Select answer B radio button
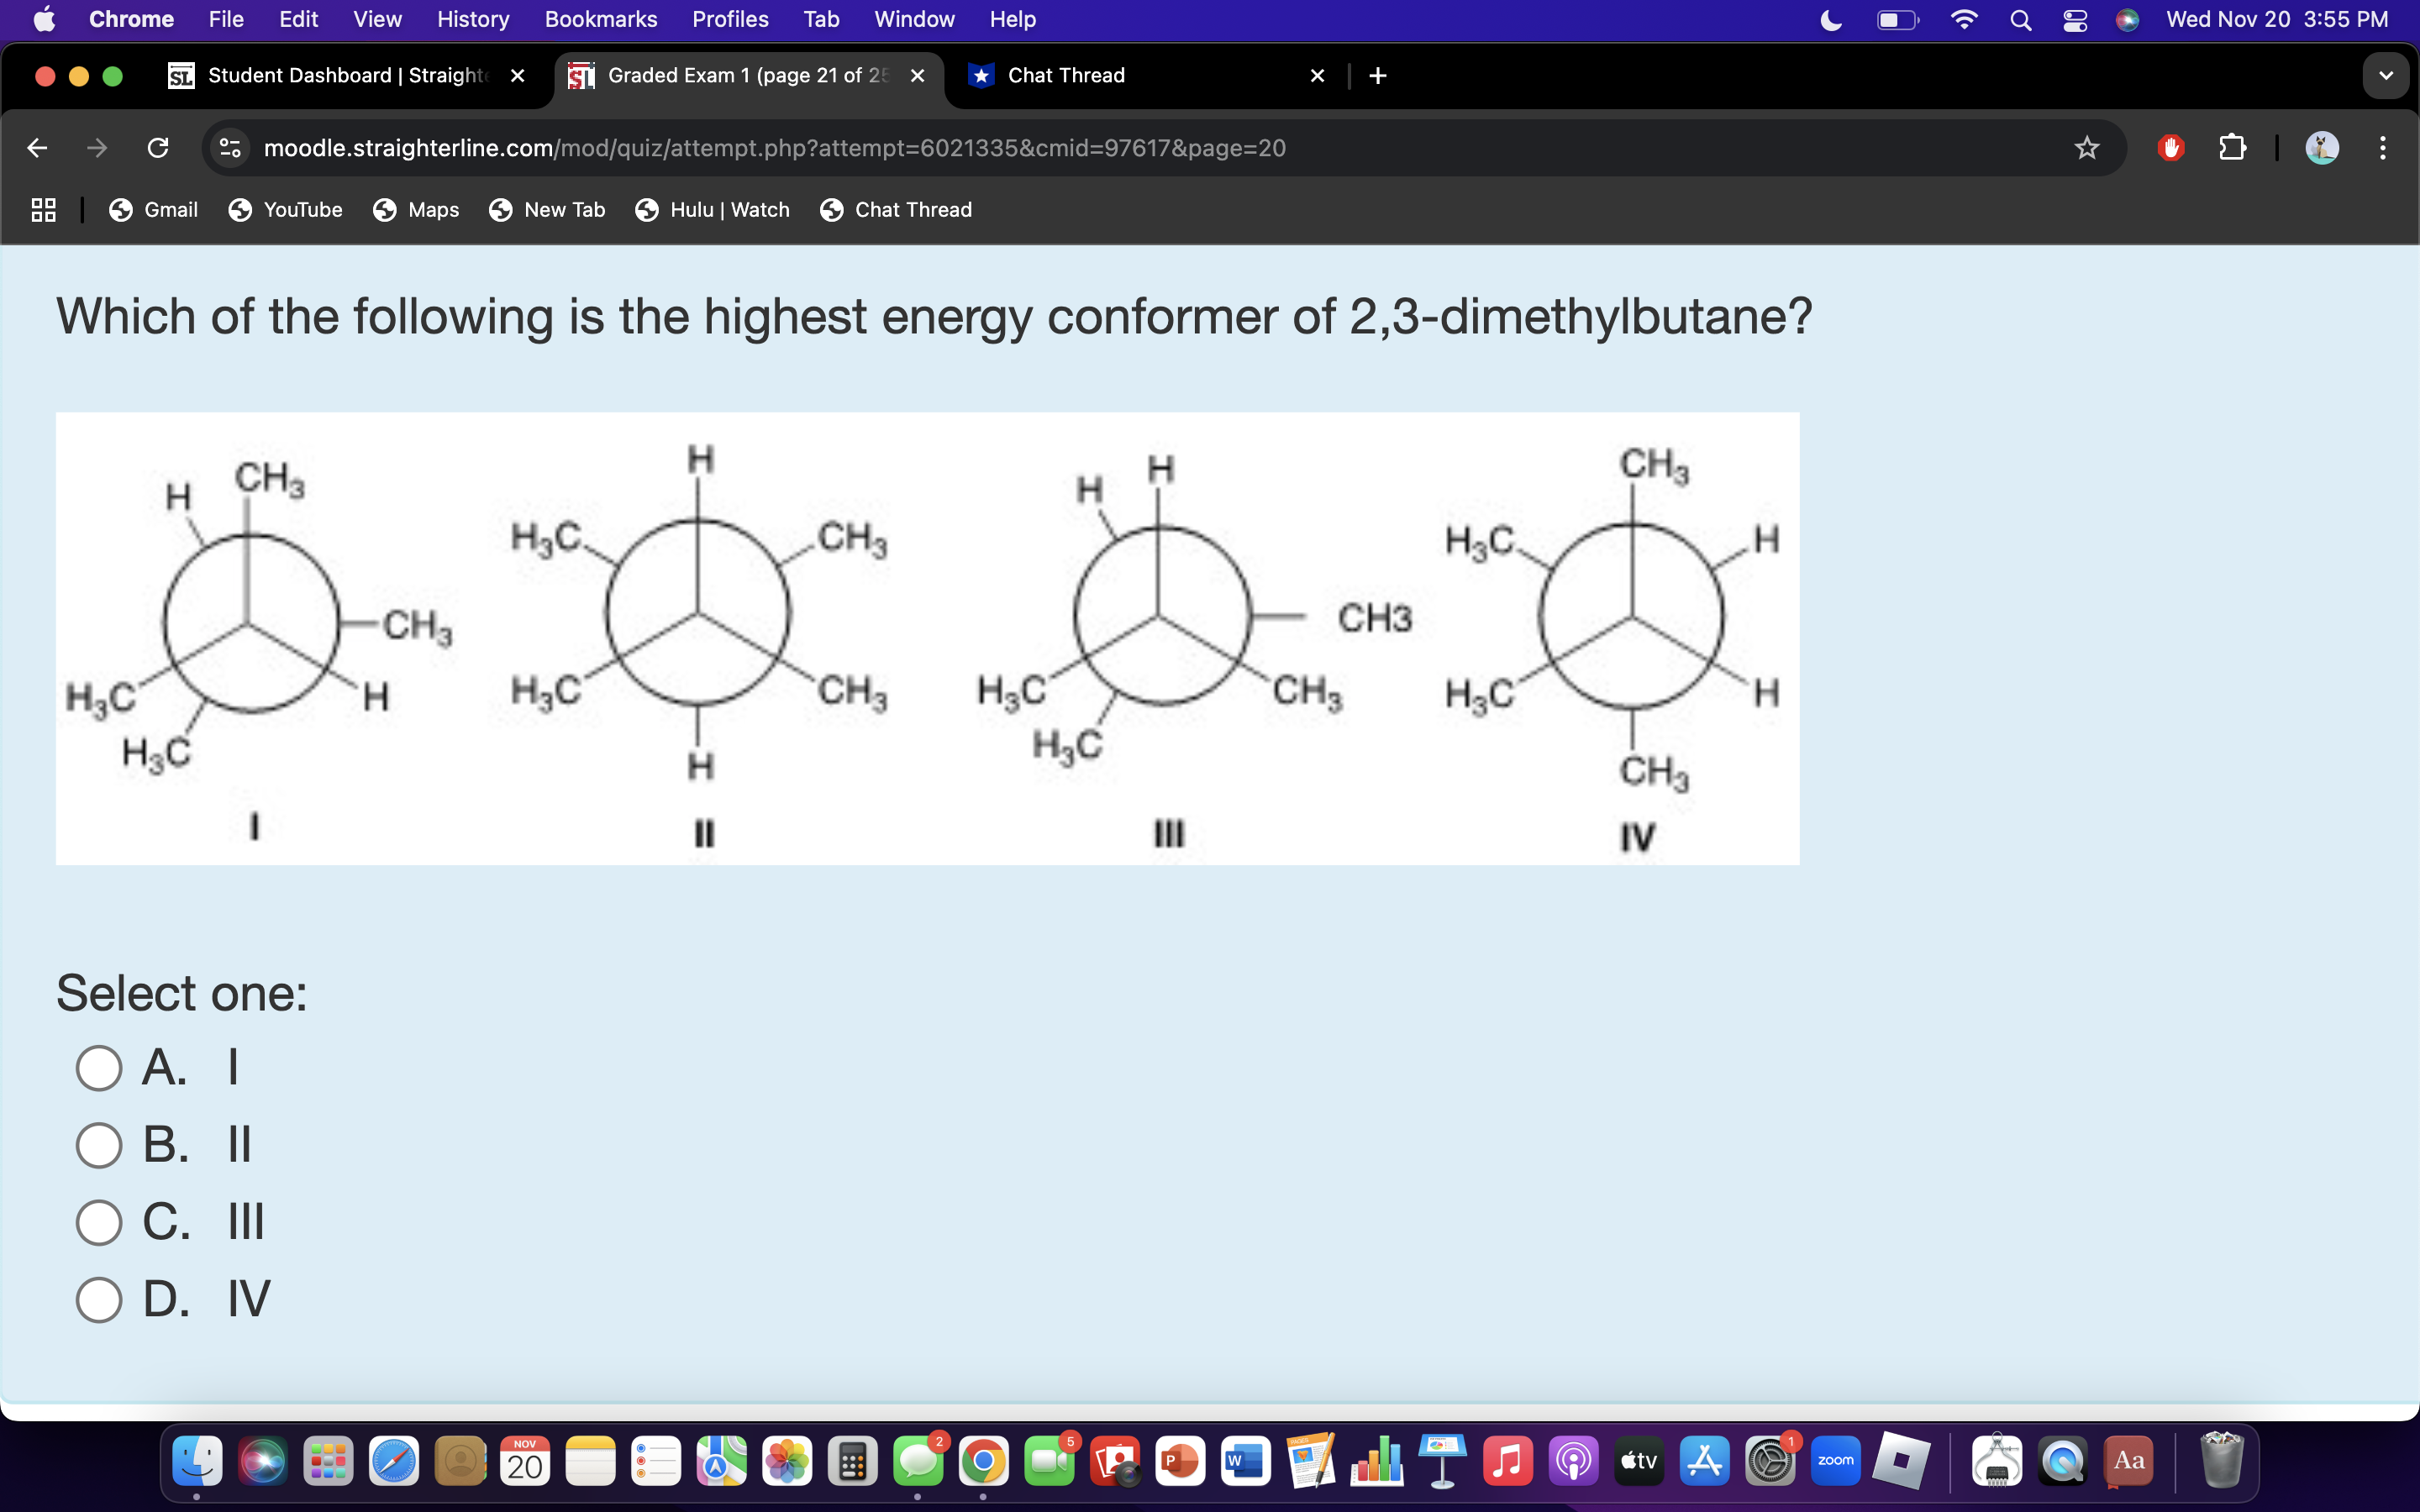This screenshot has width=2420, height=1512. point(100,1145)
